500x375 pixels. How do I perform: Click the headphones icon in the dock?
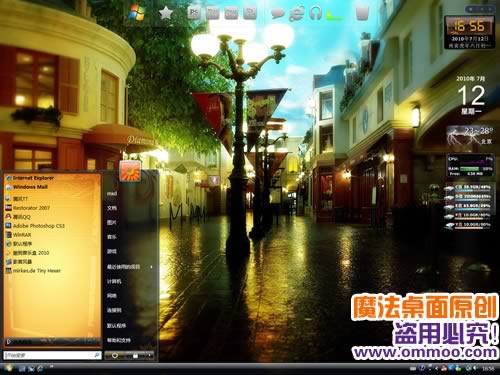pos(315,13)
